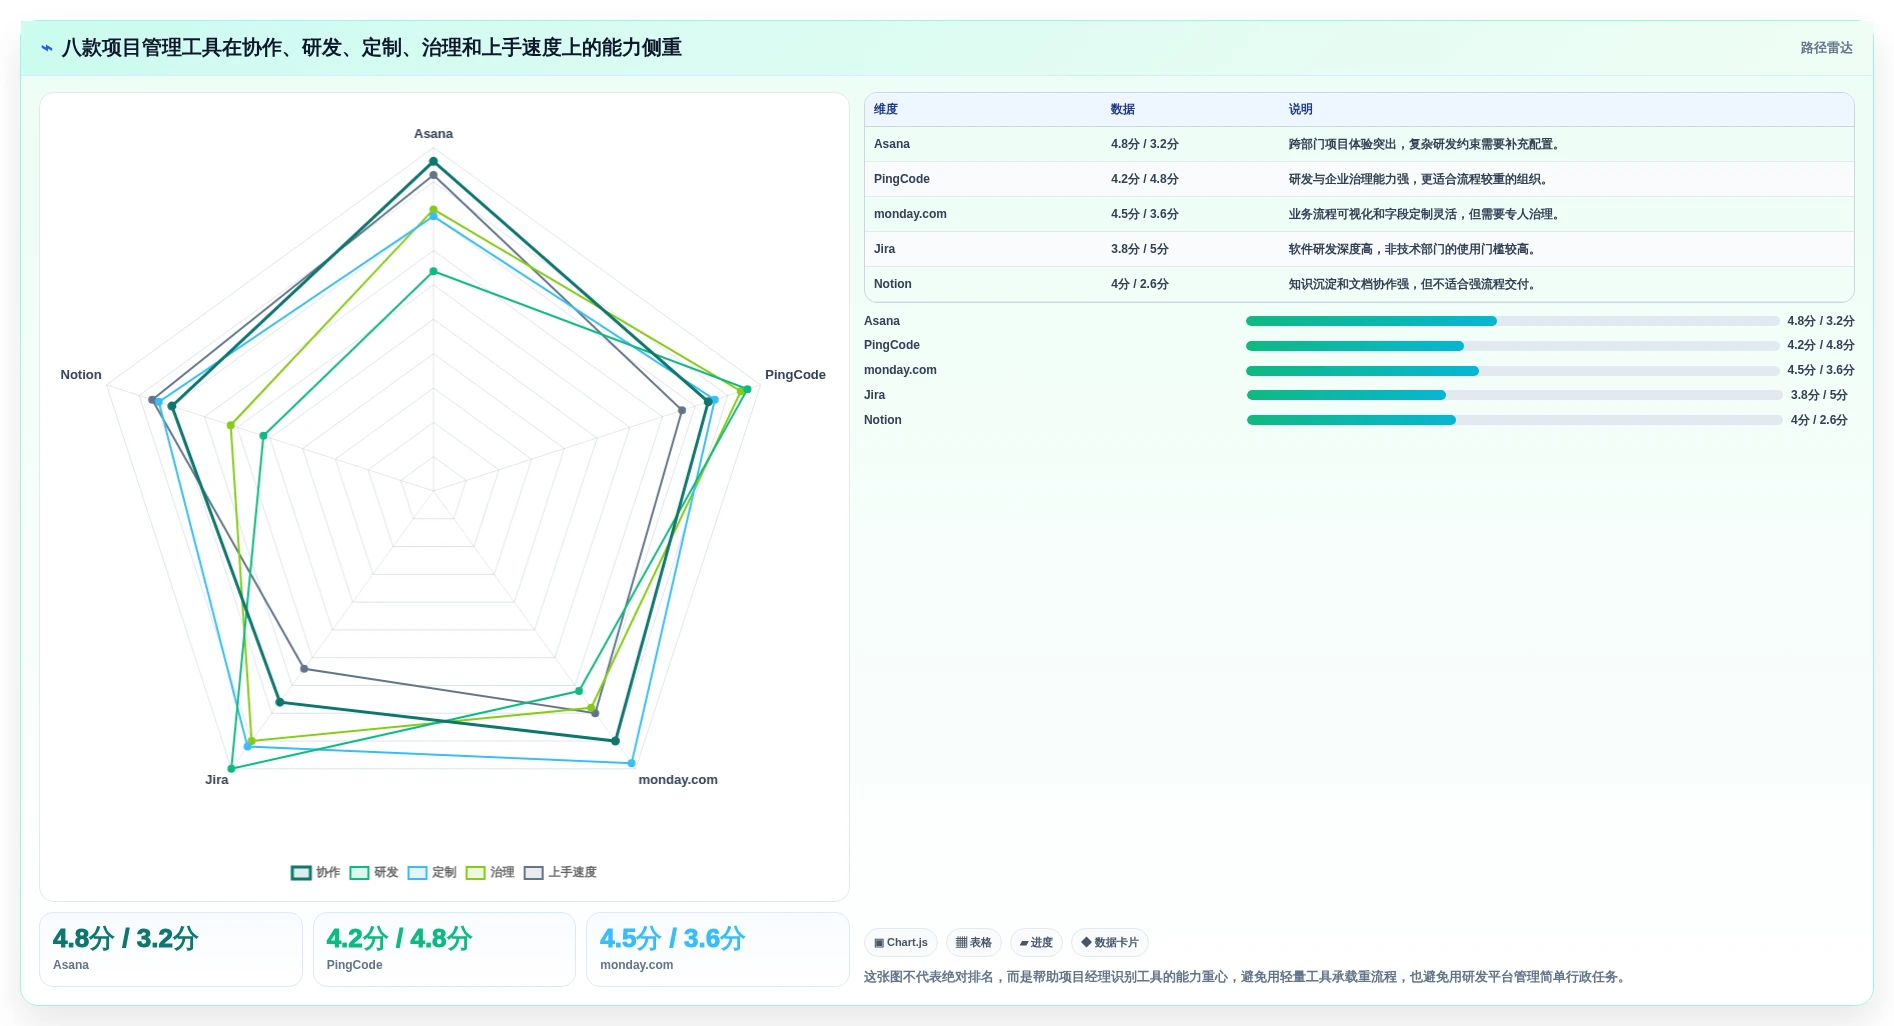Click the Asana radar axis label
This screenshot has width=1894, height=1026.
pyautogui.click(x=433, y=134)
